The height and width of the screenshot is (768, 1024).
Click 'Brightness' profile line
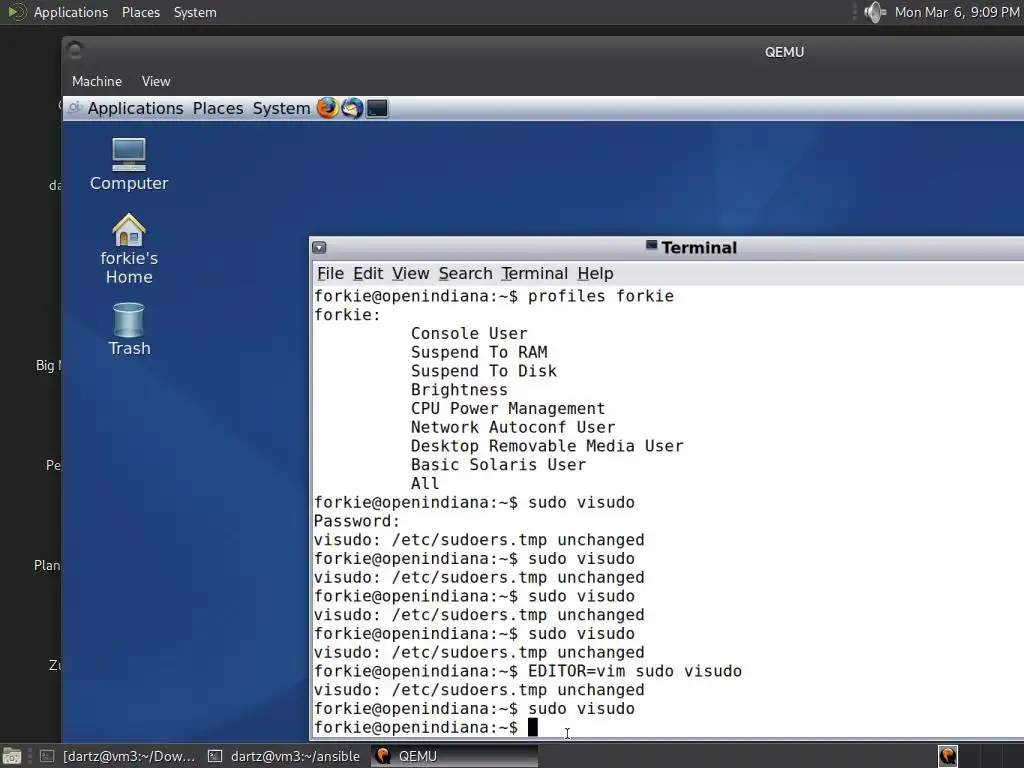[x=459, y=390]
